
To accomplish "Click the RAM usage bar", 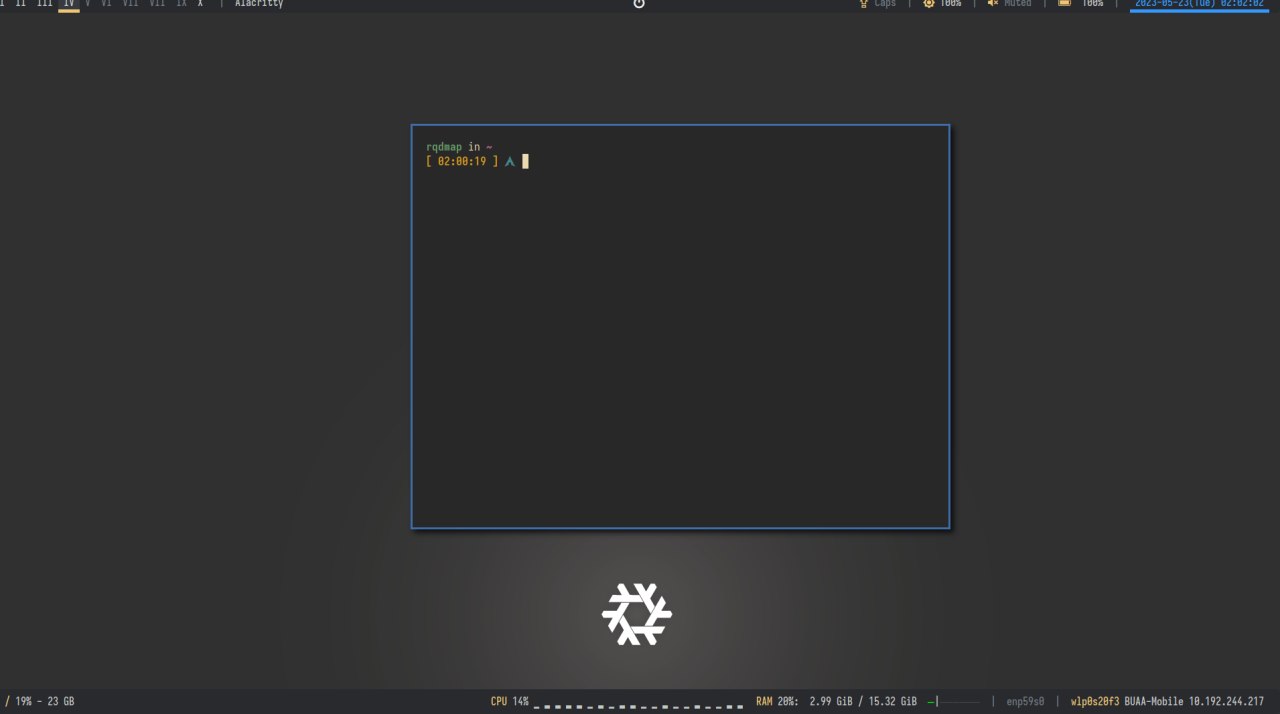I will [x=953, y=702].
